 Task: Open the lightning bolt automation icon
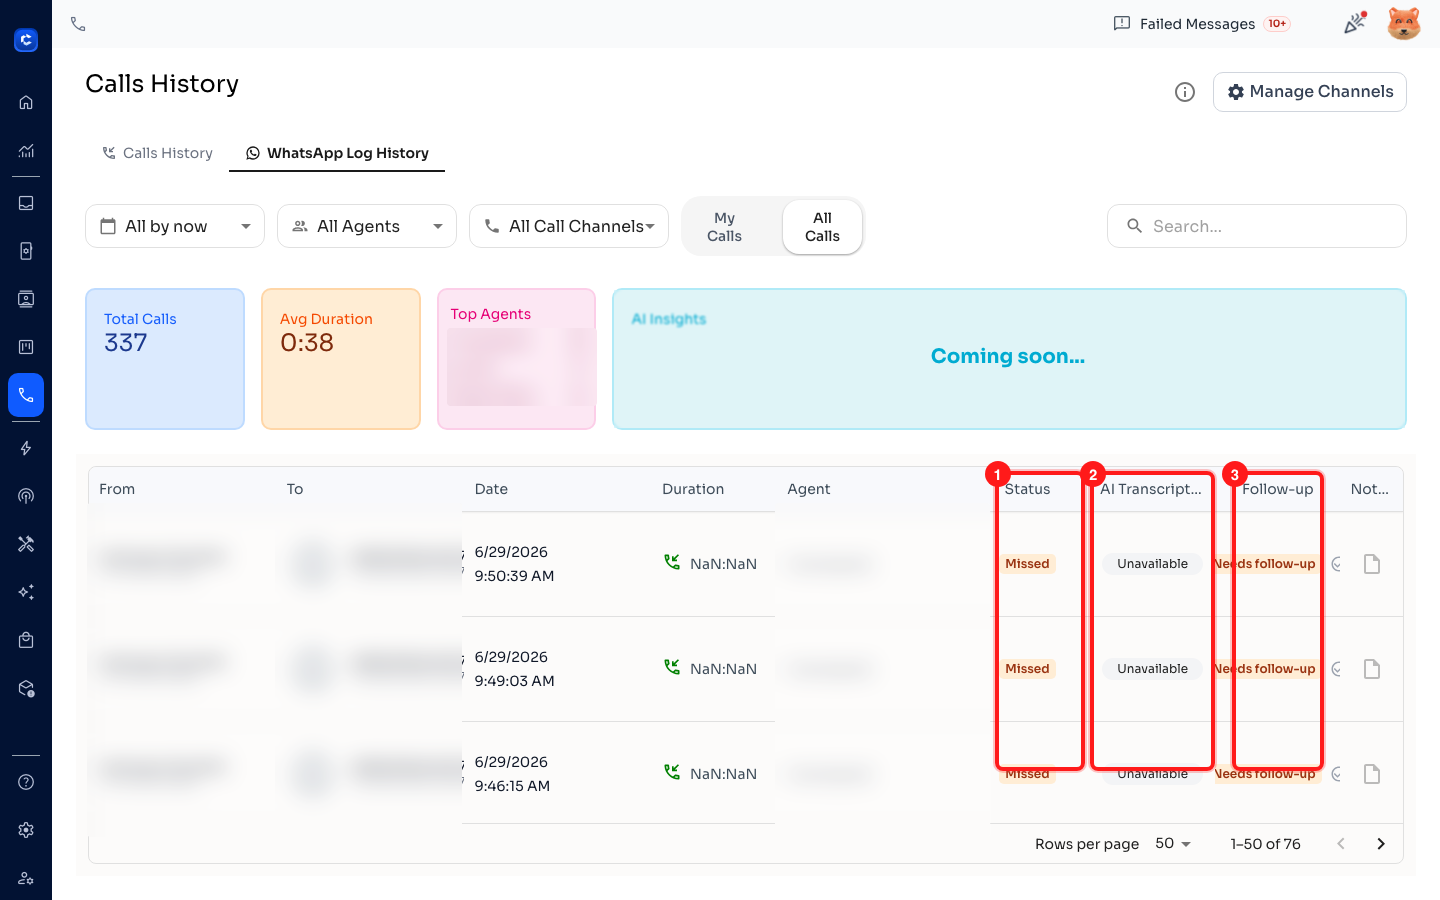click(x=26, y=448)
